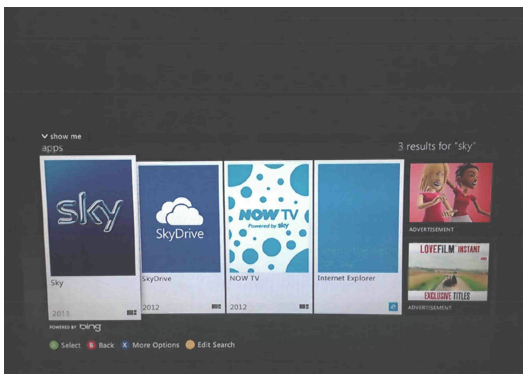Click the app type icon on the NOW TV tile
The height and width of the screenshot is (380, 528).
click(304, 307)
